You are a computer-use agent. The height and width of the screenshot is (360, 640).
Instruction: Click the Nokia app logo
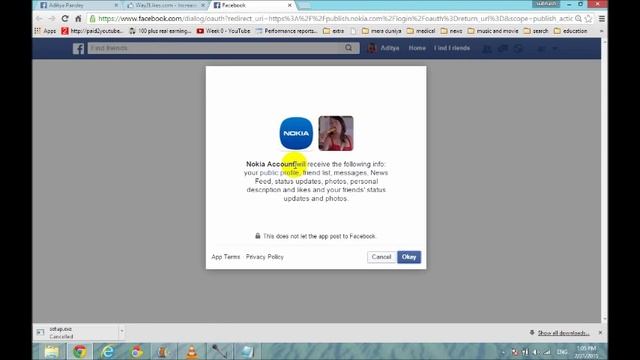pos(296,133)
